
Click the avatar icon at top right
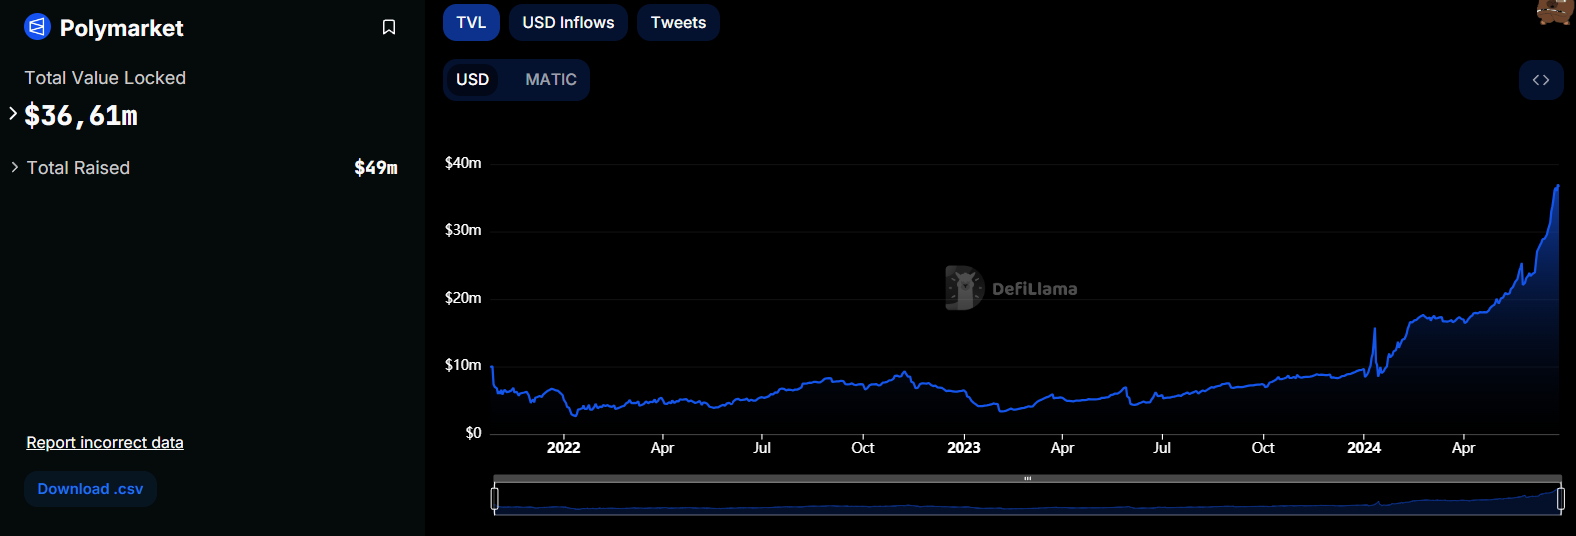(1555, 11)
